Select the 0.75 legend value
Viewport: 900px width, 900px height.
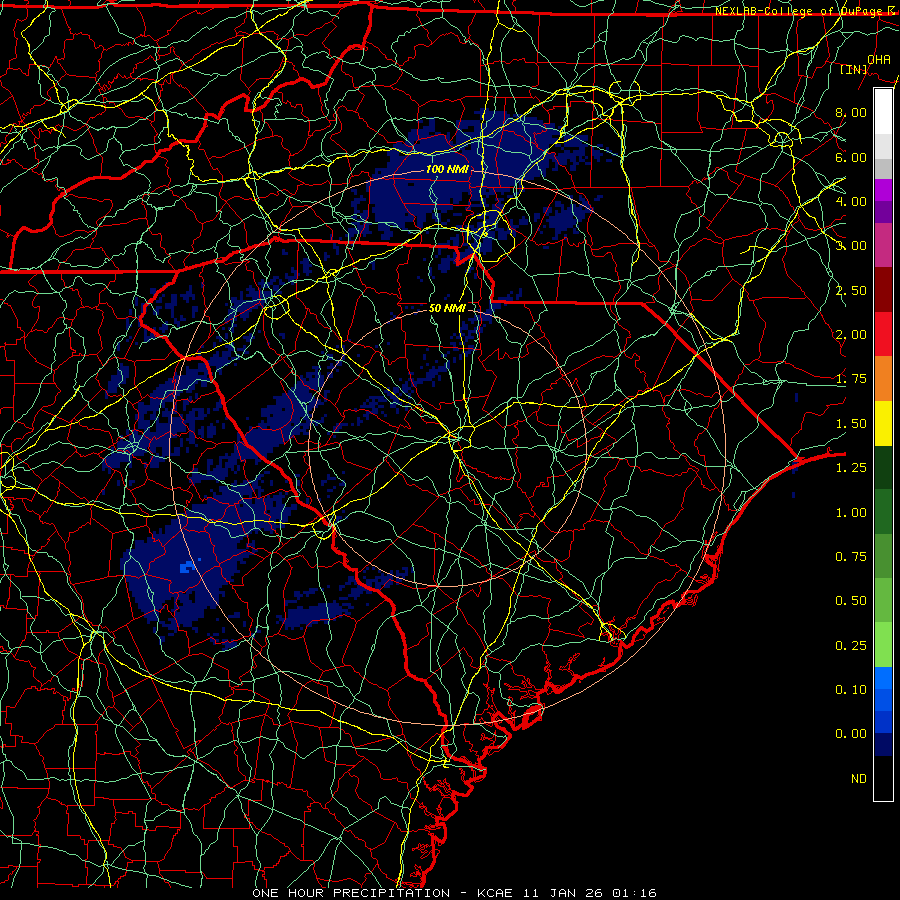point(851,556)
